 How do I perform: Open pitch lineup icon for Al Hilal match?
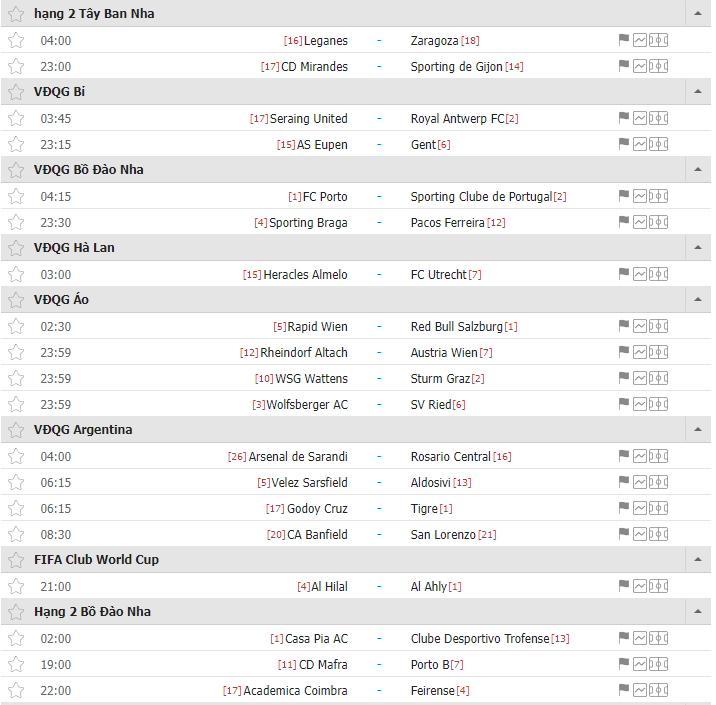click(x=658, y=586)
